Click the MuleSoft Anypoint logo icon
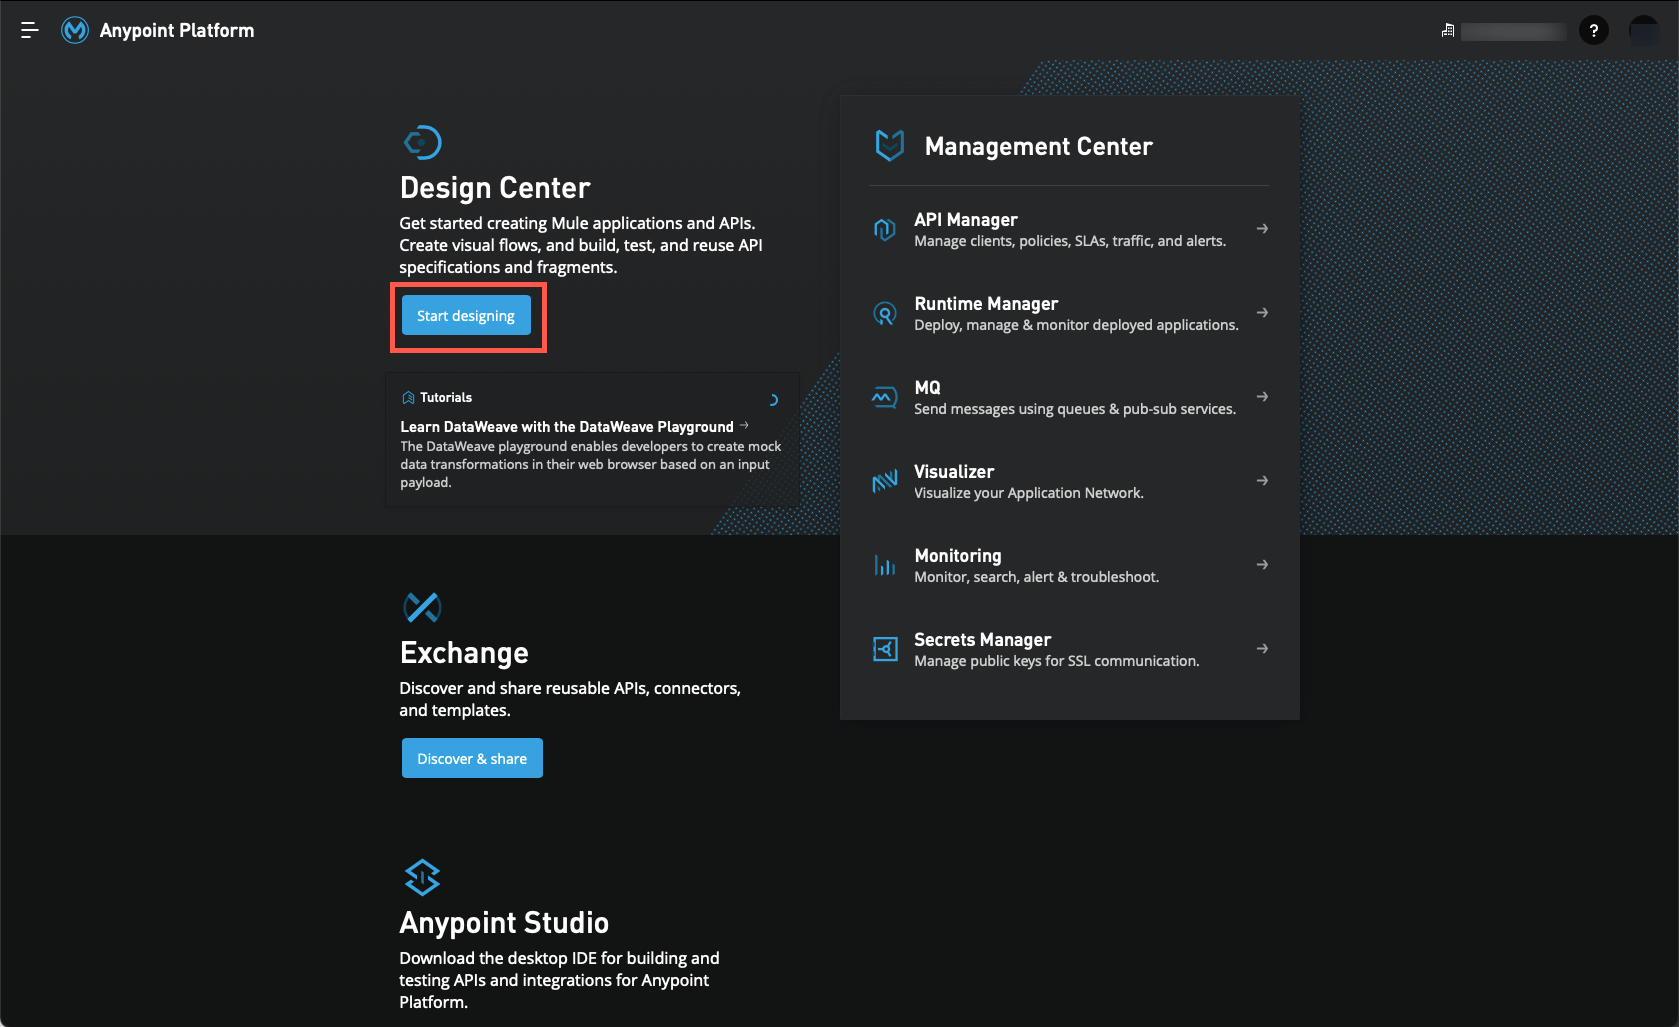The width and height of the screenshot is (1679, 1027). click(75, 31)
